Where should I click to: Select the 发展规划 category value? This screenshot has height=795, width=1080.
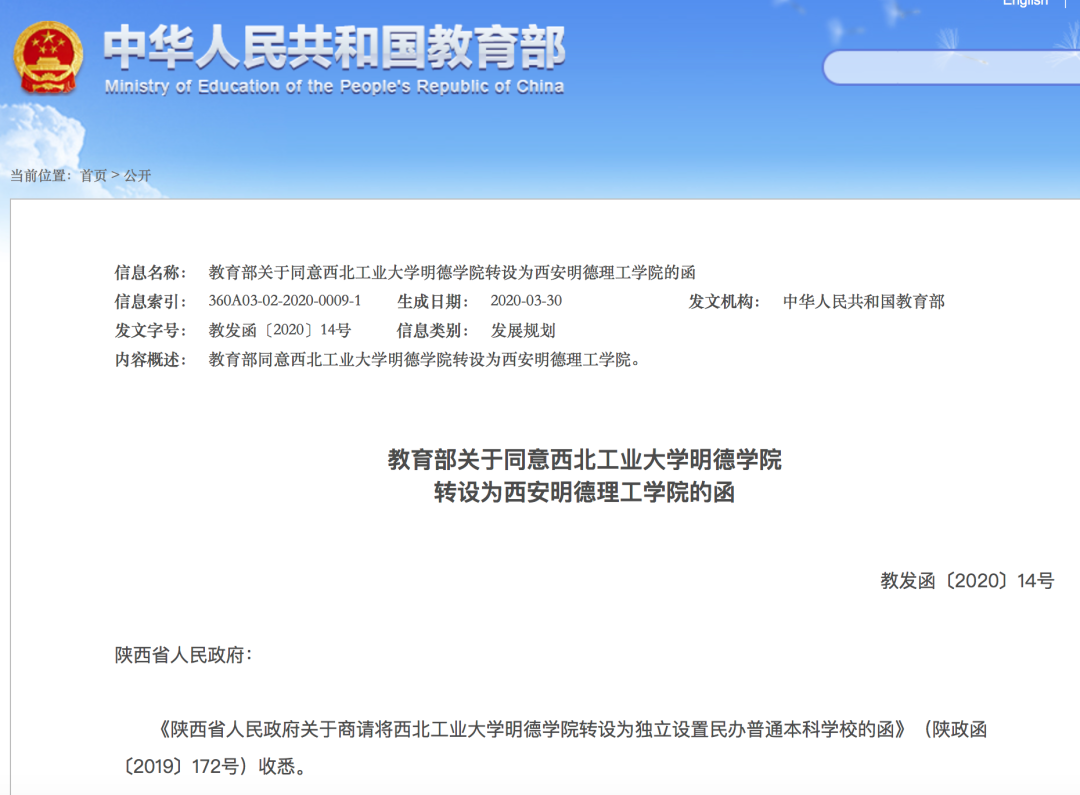(523, 331)
